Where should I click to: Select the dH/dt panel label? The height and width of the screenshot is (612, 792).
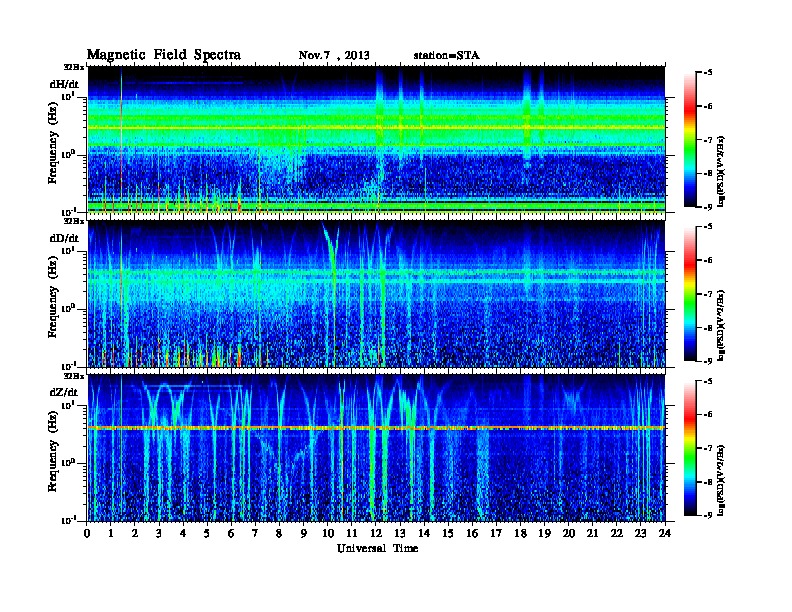pos(64,84)
